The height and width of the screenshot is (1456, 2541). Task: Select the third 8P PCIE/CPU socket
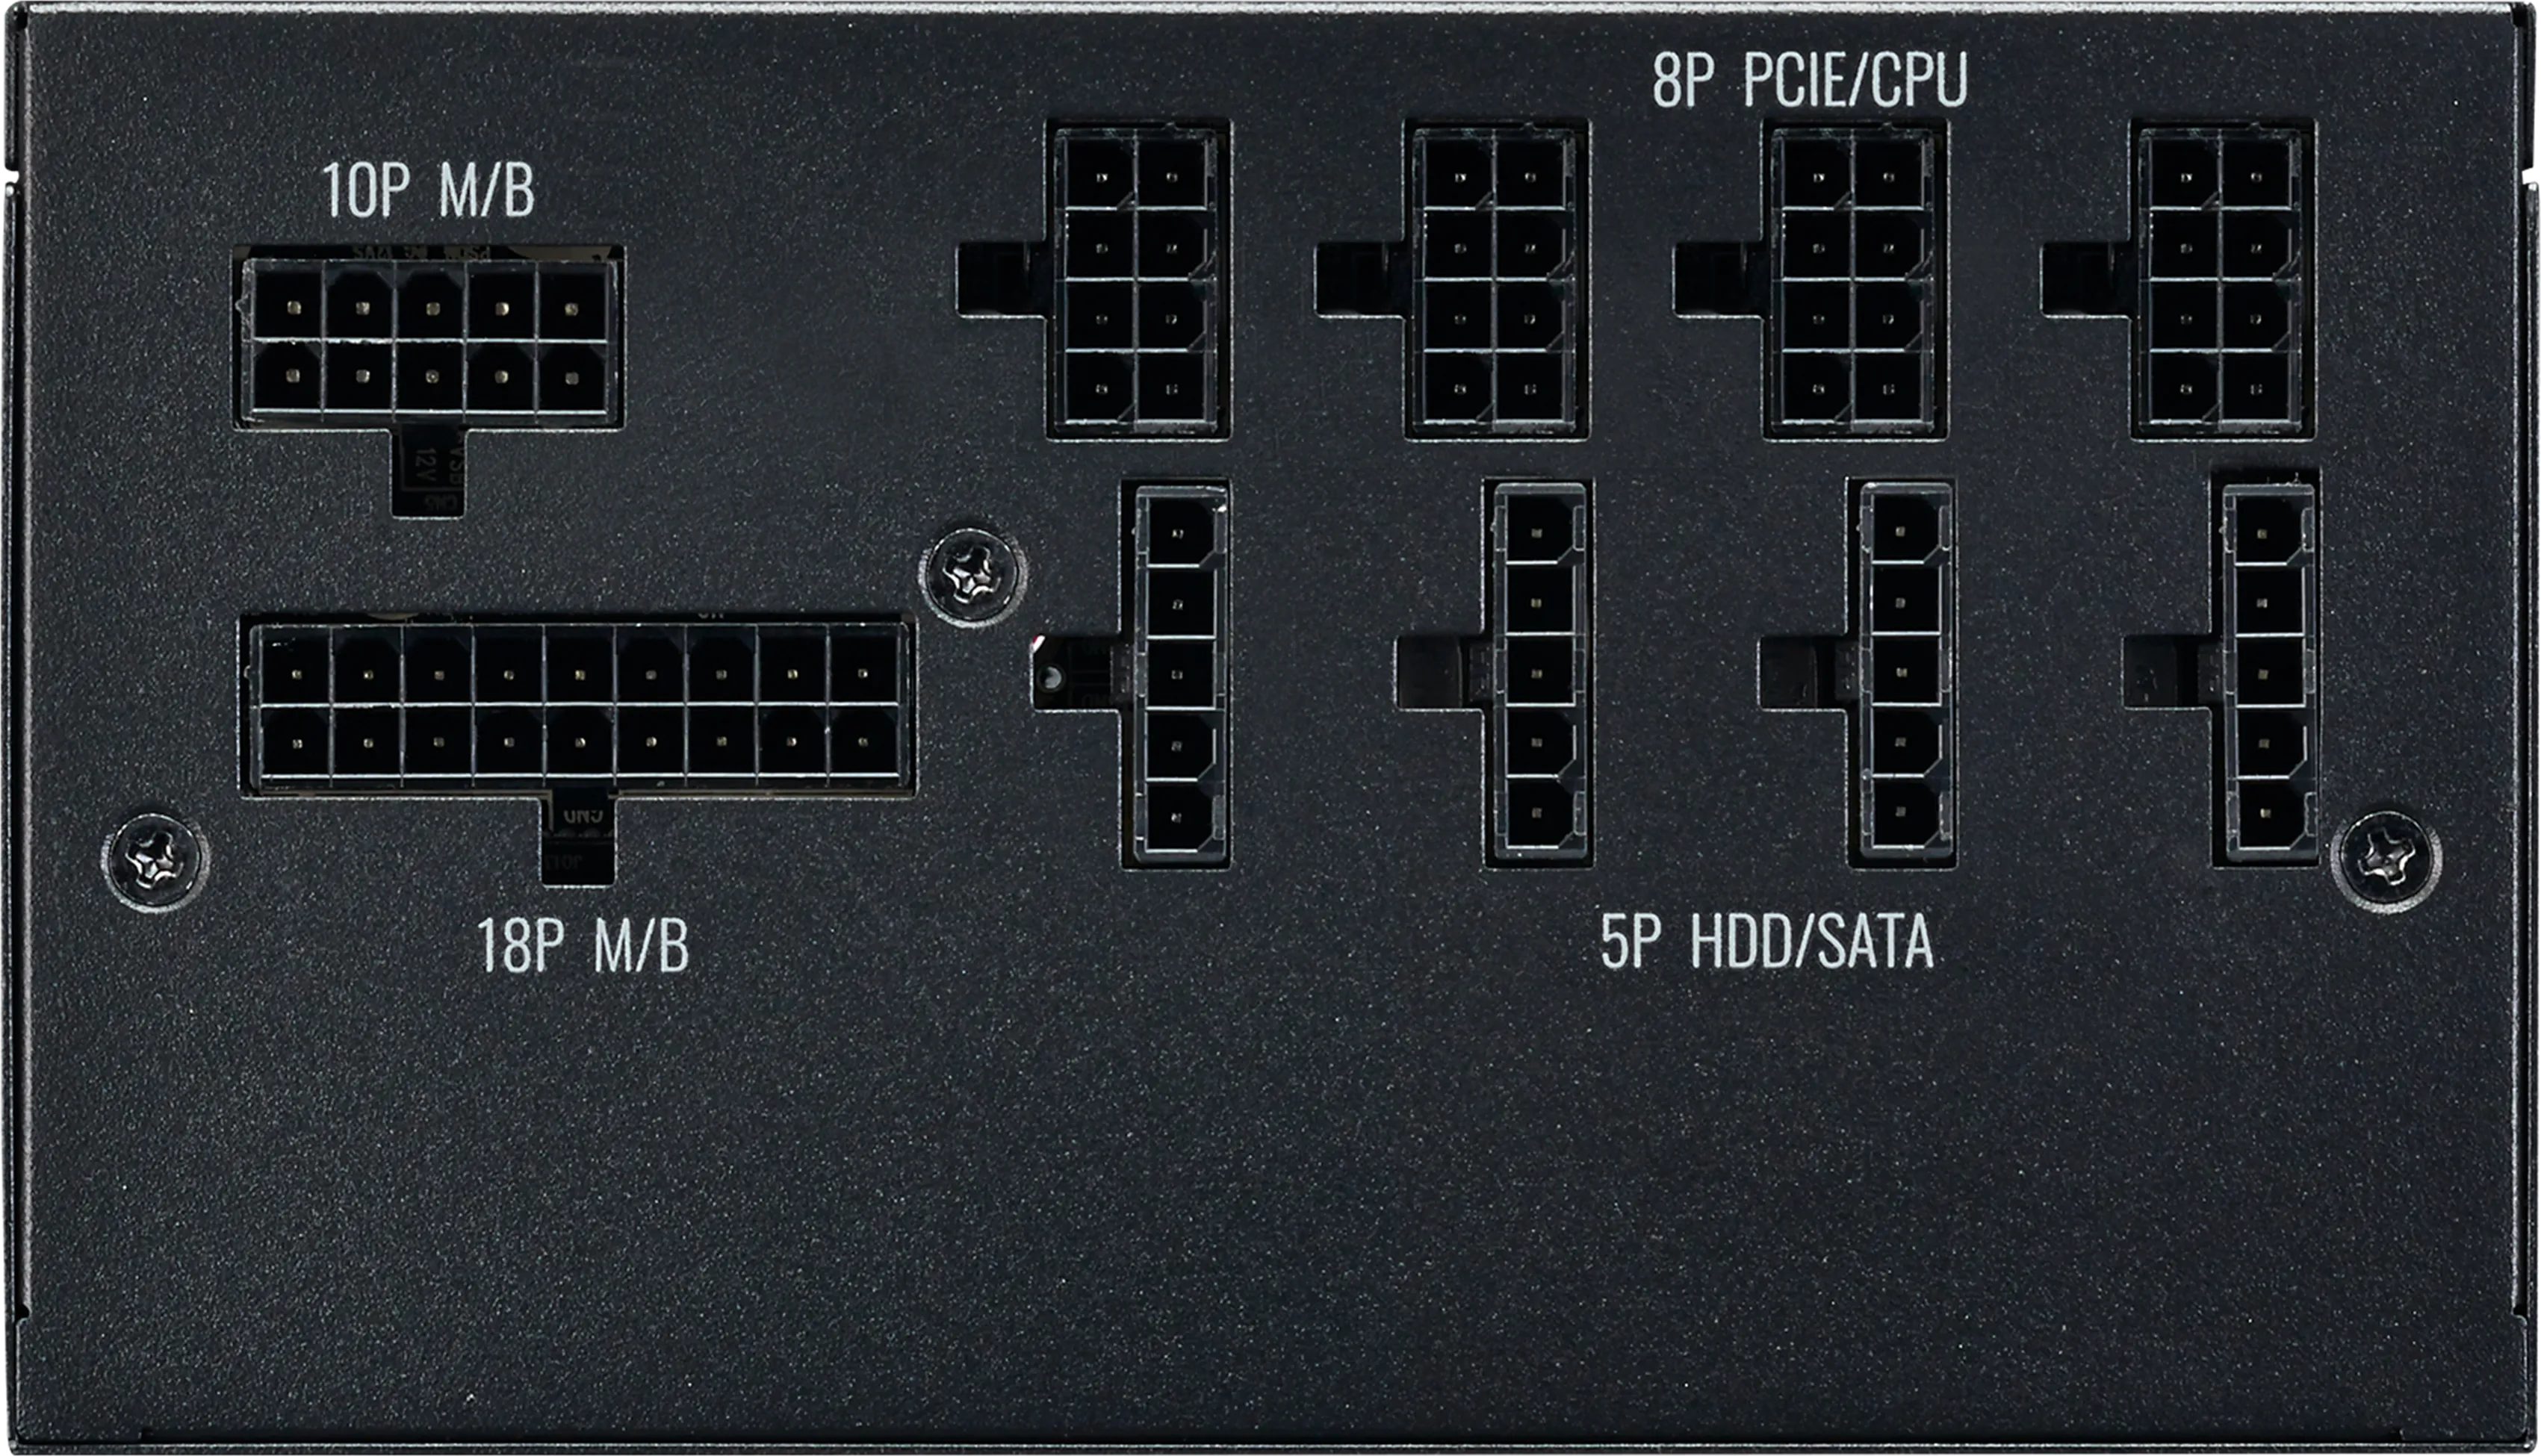coord(1854,280)
